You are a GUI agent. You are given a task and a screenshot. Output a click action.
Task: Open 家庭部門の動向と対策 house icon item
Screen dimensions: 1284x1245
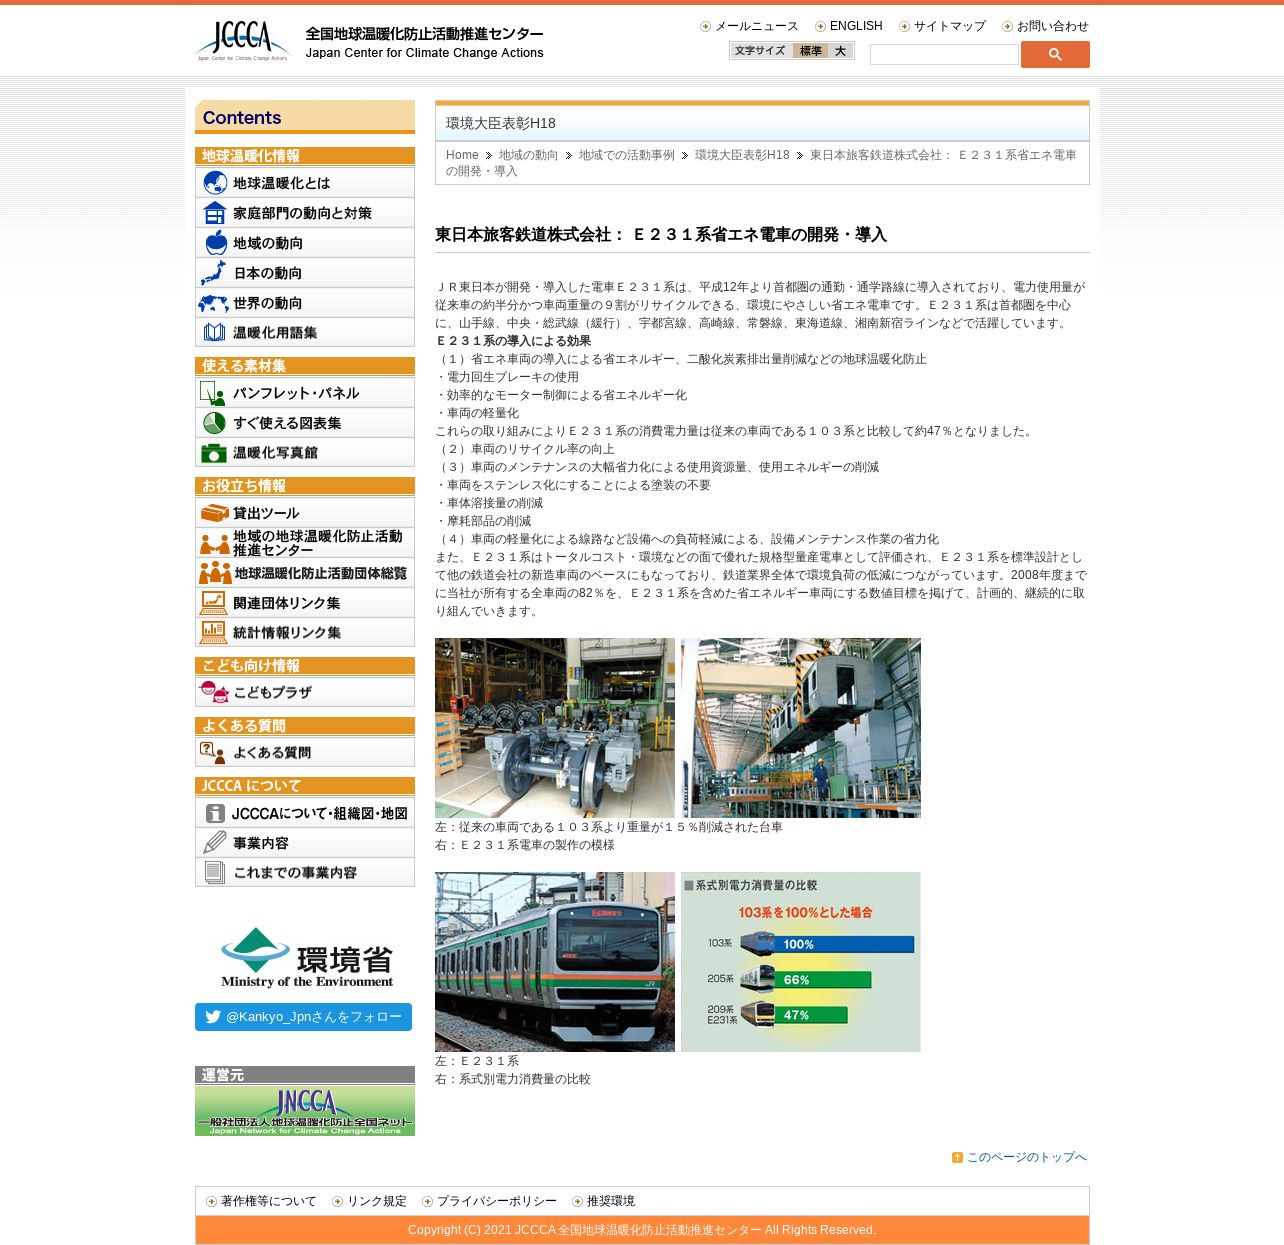click(305, 213)
